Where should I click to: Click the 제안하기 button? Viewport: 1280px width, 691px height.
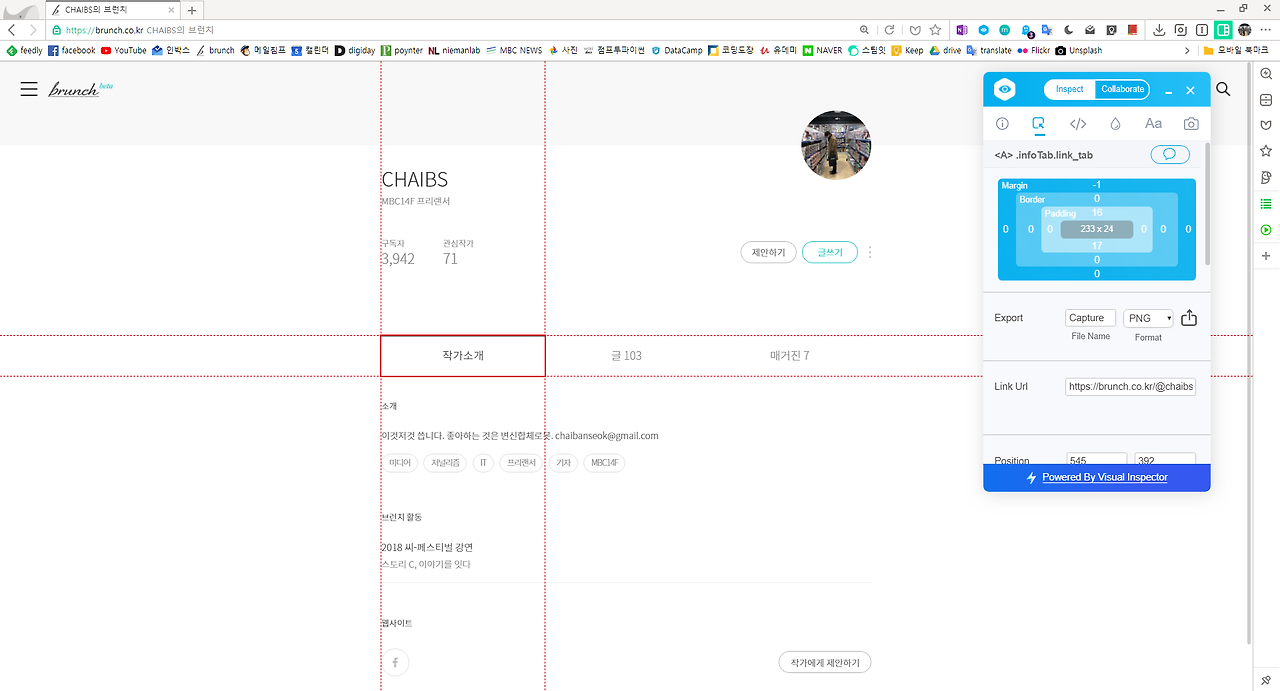pyautogui.click(x=769, y=253)
